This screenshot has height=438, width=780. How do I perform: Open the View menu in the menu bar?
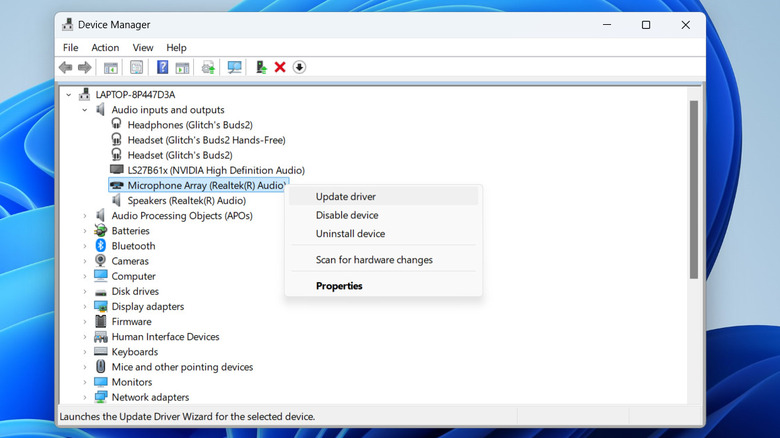click(x=143, y=47)
